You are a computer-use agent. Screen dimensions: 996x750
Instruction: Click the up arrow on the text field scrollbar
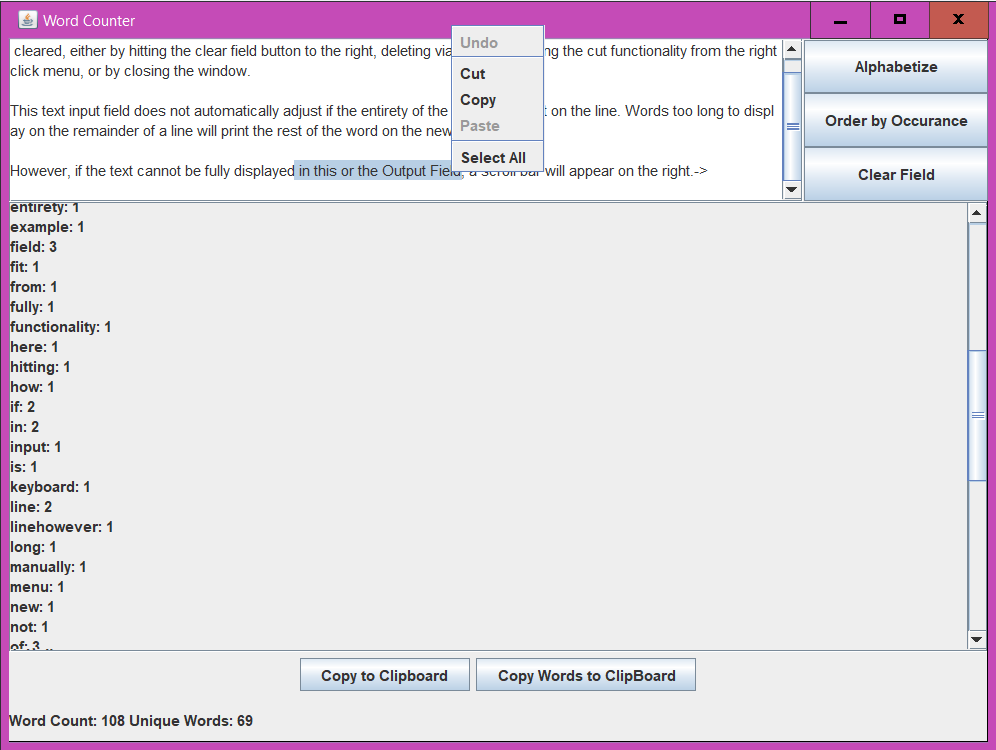coord(791,47)
